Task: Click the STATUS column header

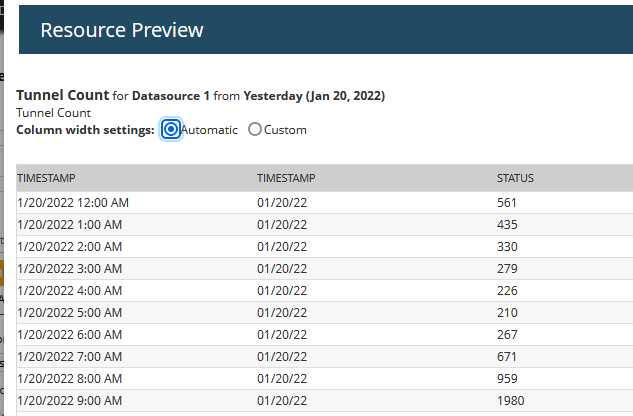Action: [515, 178]
